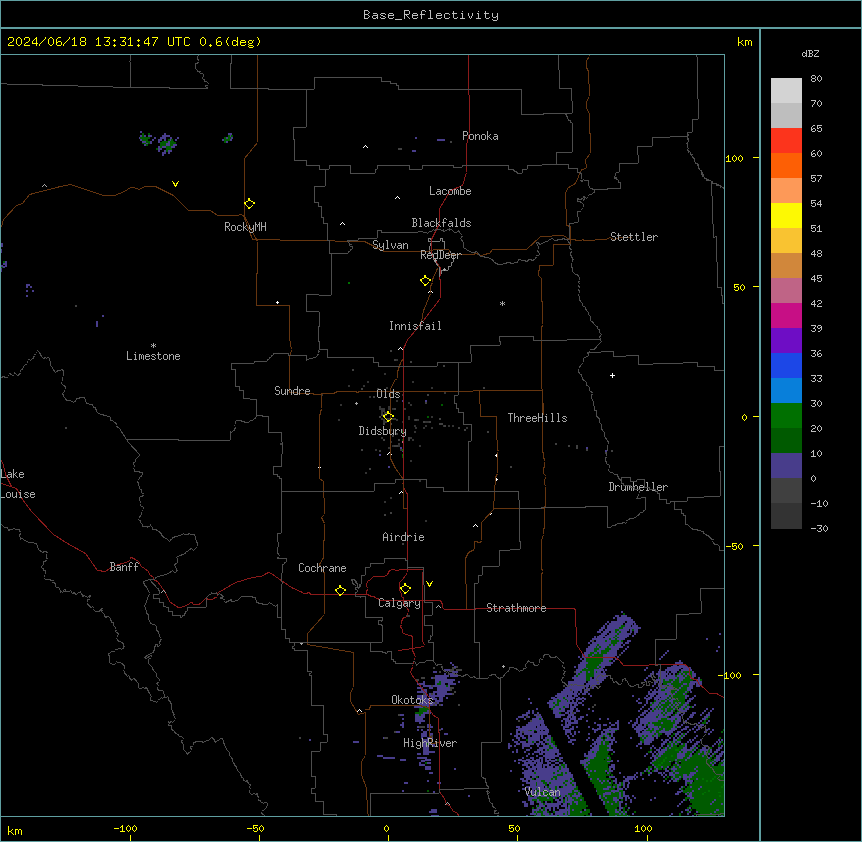
Task: Click the Vulcan city label
Action: [543, 792]
